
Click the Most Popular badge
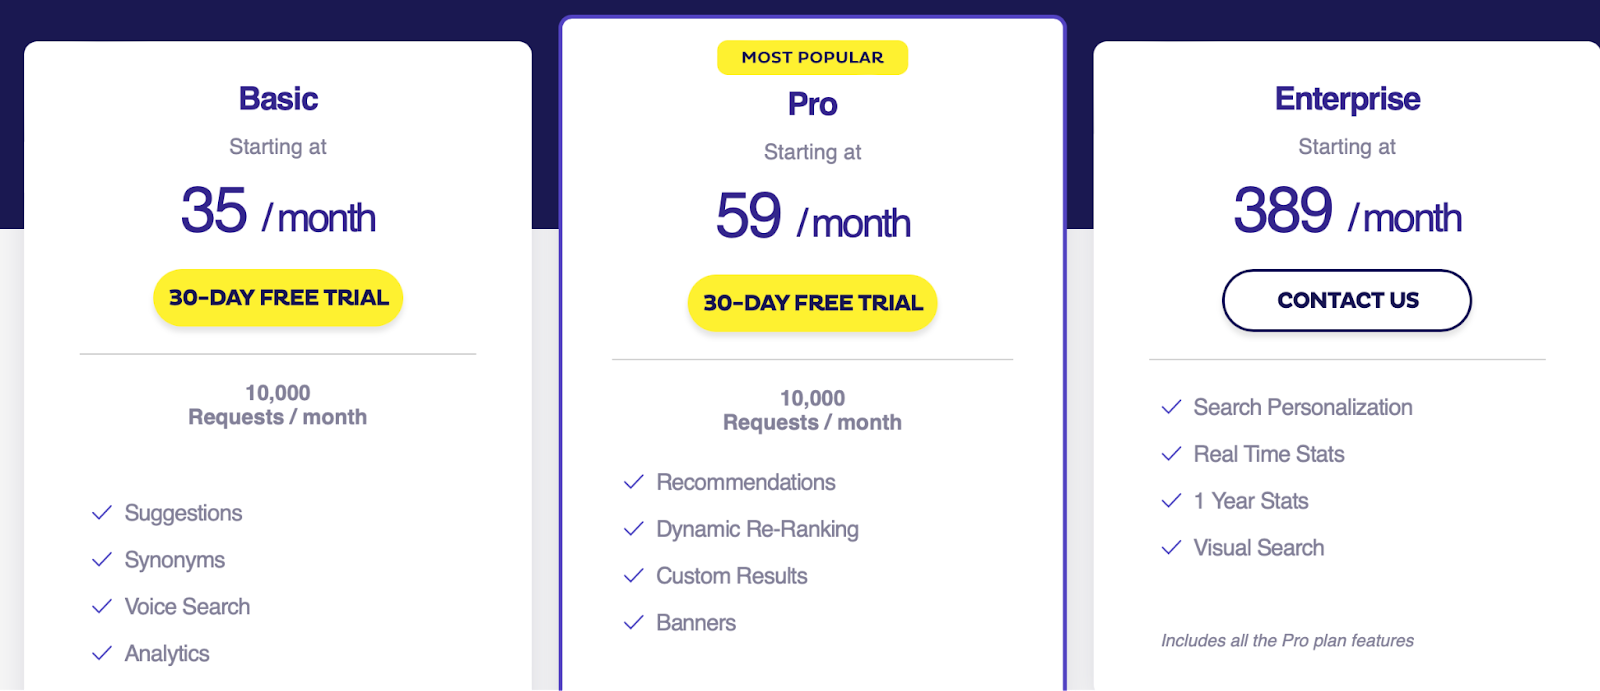click(x=812, y=58)
